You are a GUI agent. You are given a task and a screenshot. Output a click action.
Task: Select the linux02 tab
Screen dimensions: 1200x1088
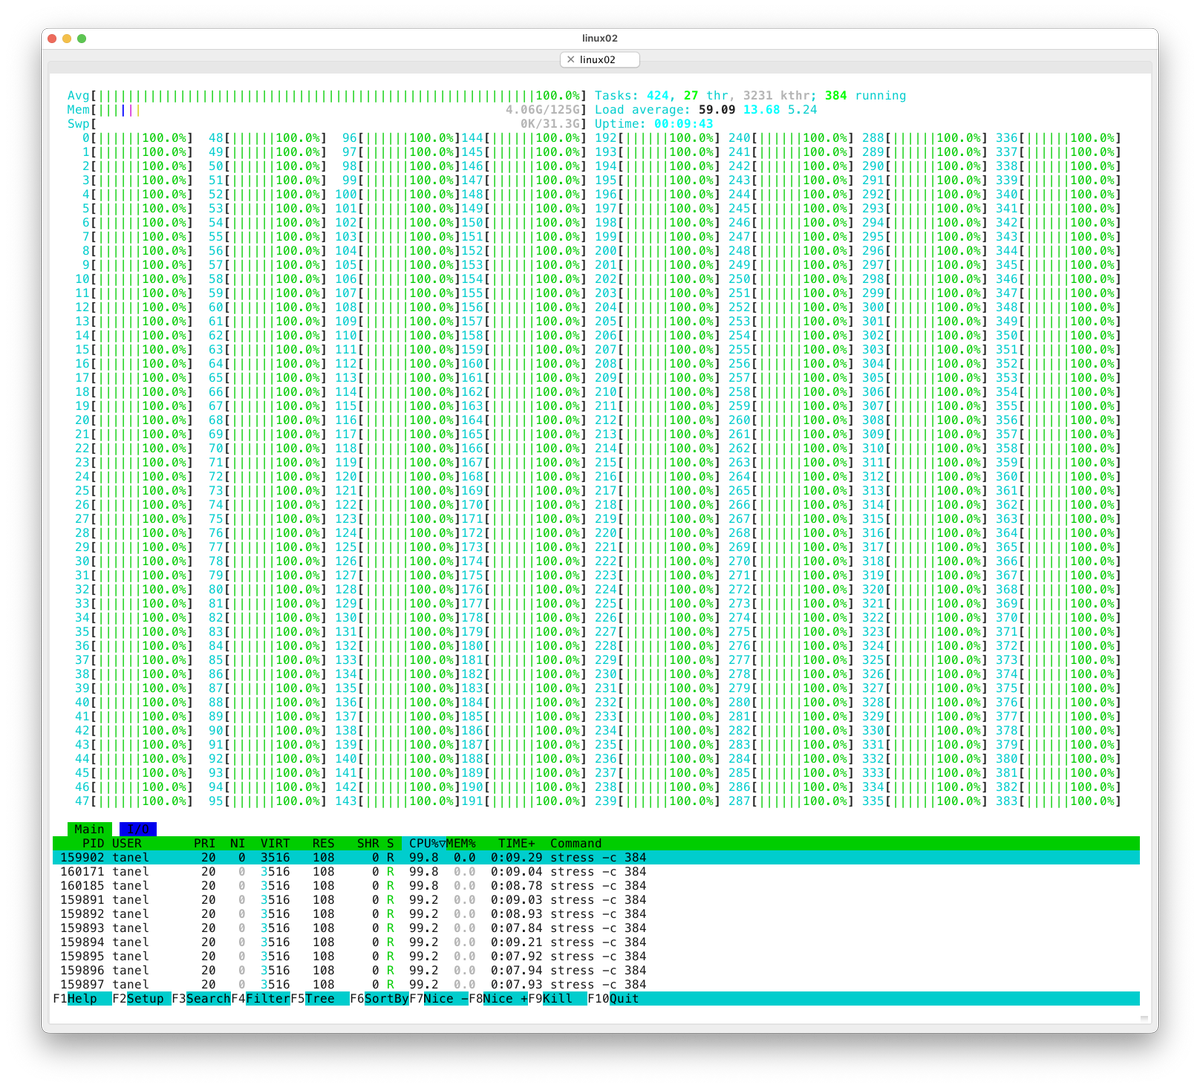[x=599, y=60]
